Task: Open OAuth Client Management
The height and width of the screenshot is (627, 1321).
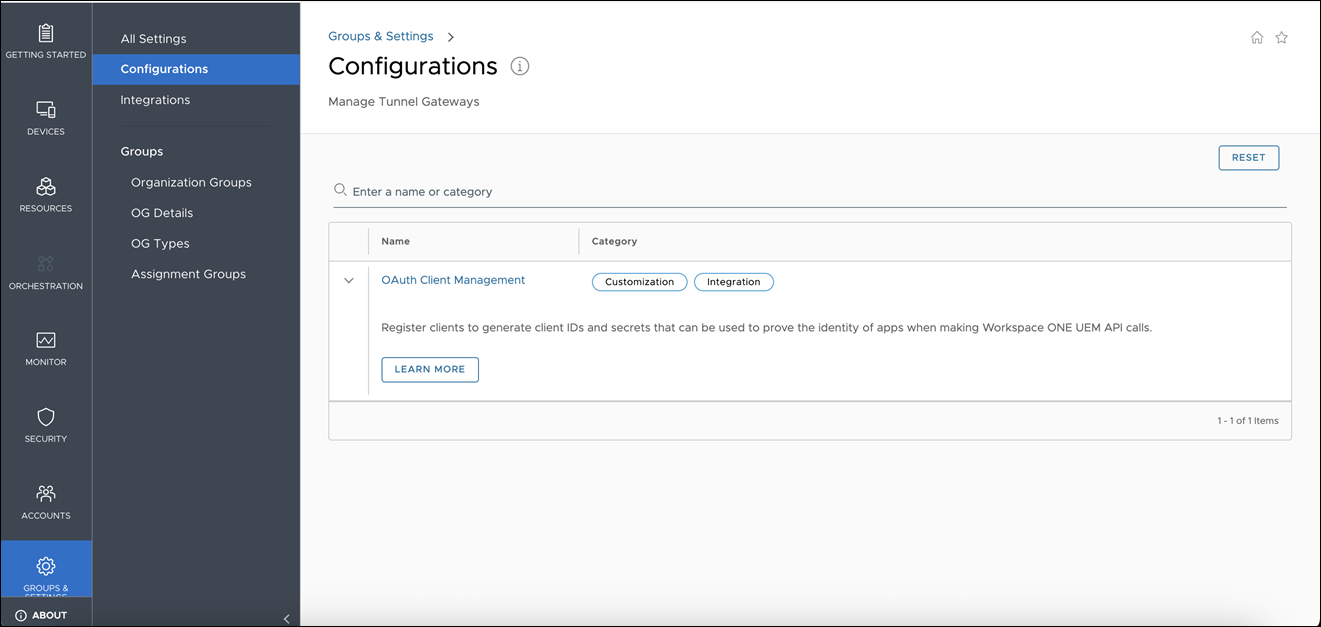Action: (452, 280)
